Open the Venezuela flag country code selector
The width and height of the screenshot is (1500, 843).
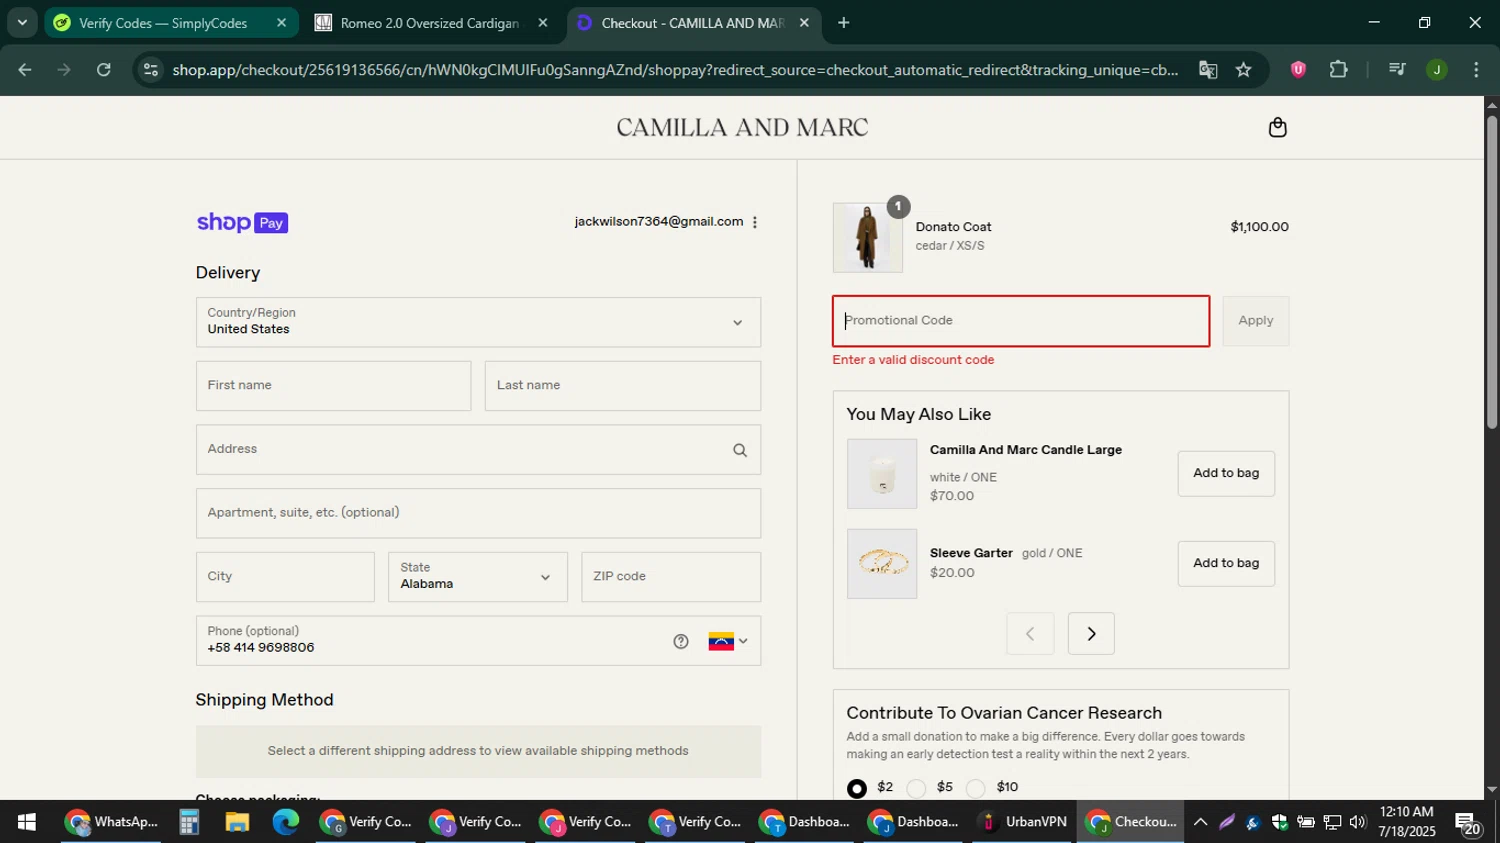pos(728,642)
